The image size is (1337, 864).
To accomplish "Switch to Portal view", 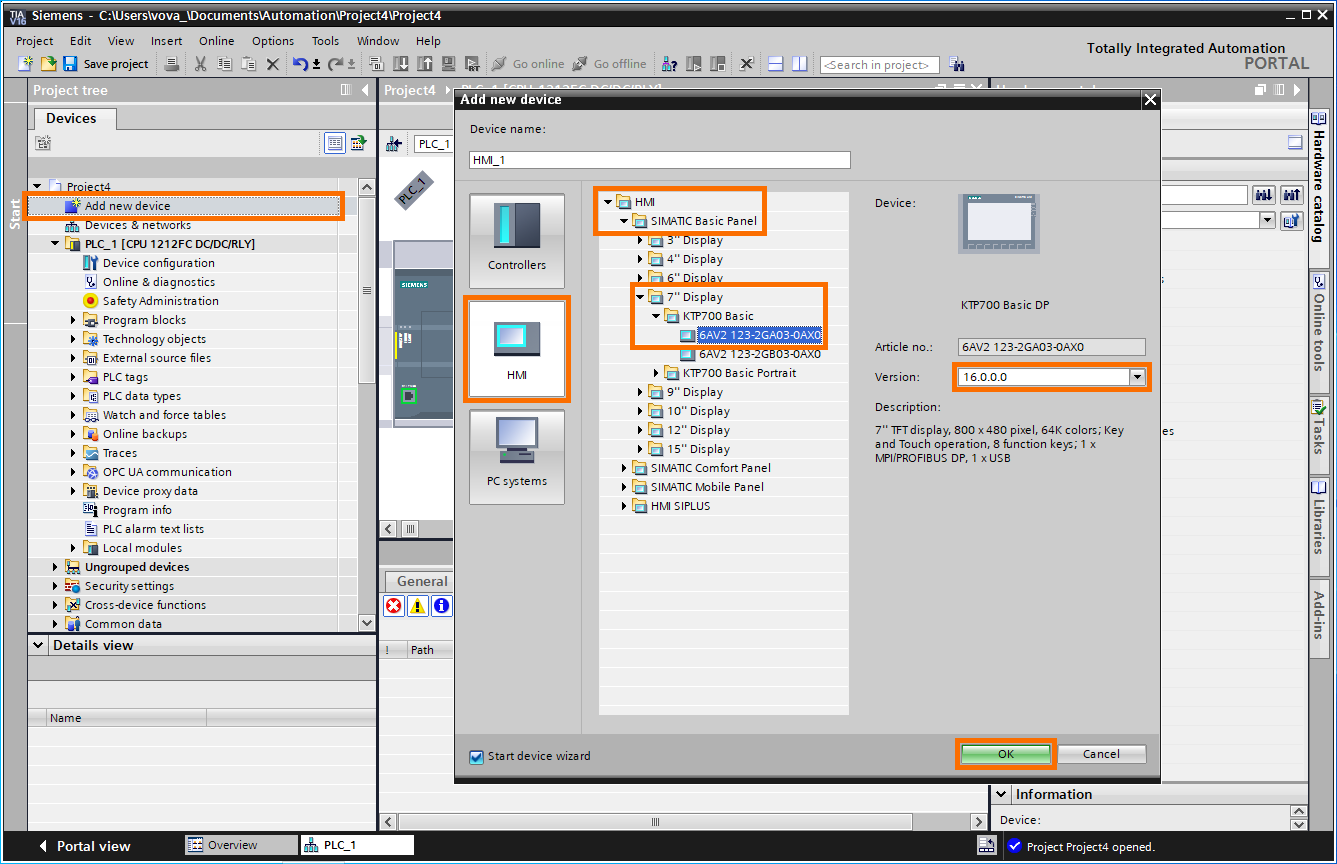I will click(84, 846).
